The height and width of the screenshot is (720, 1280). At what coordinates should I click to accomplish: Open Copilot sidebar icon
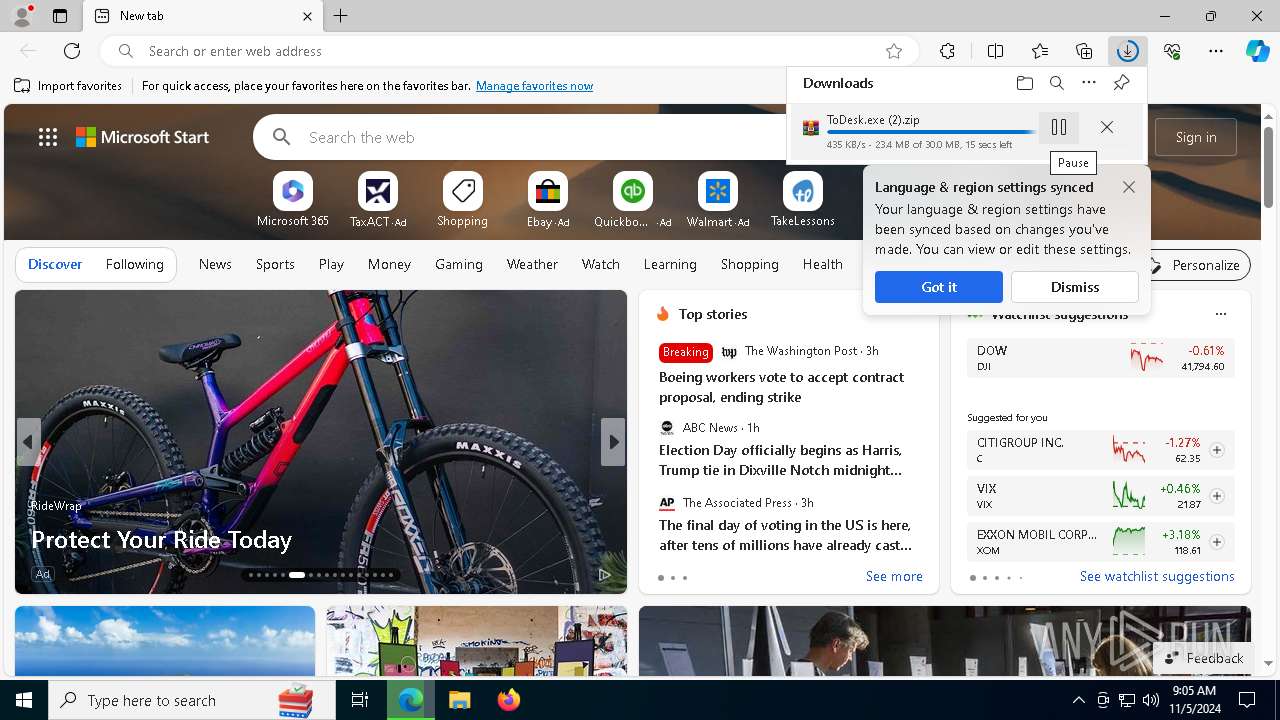[1258, 51]
